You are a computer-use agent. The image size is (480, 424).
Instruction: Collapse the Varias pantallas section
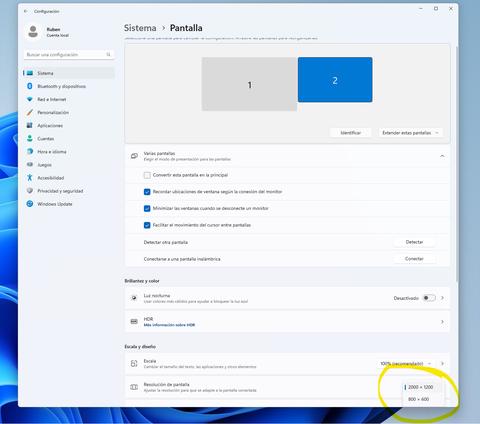point(442,156)
